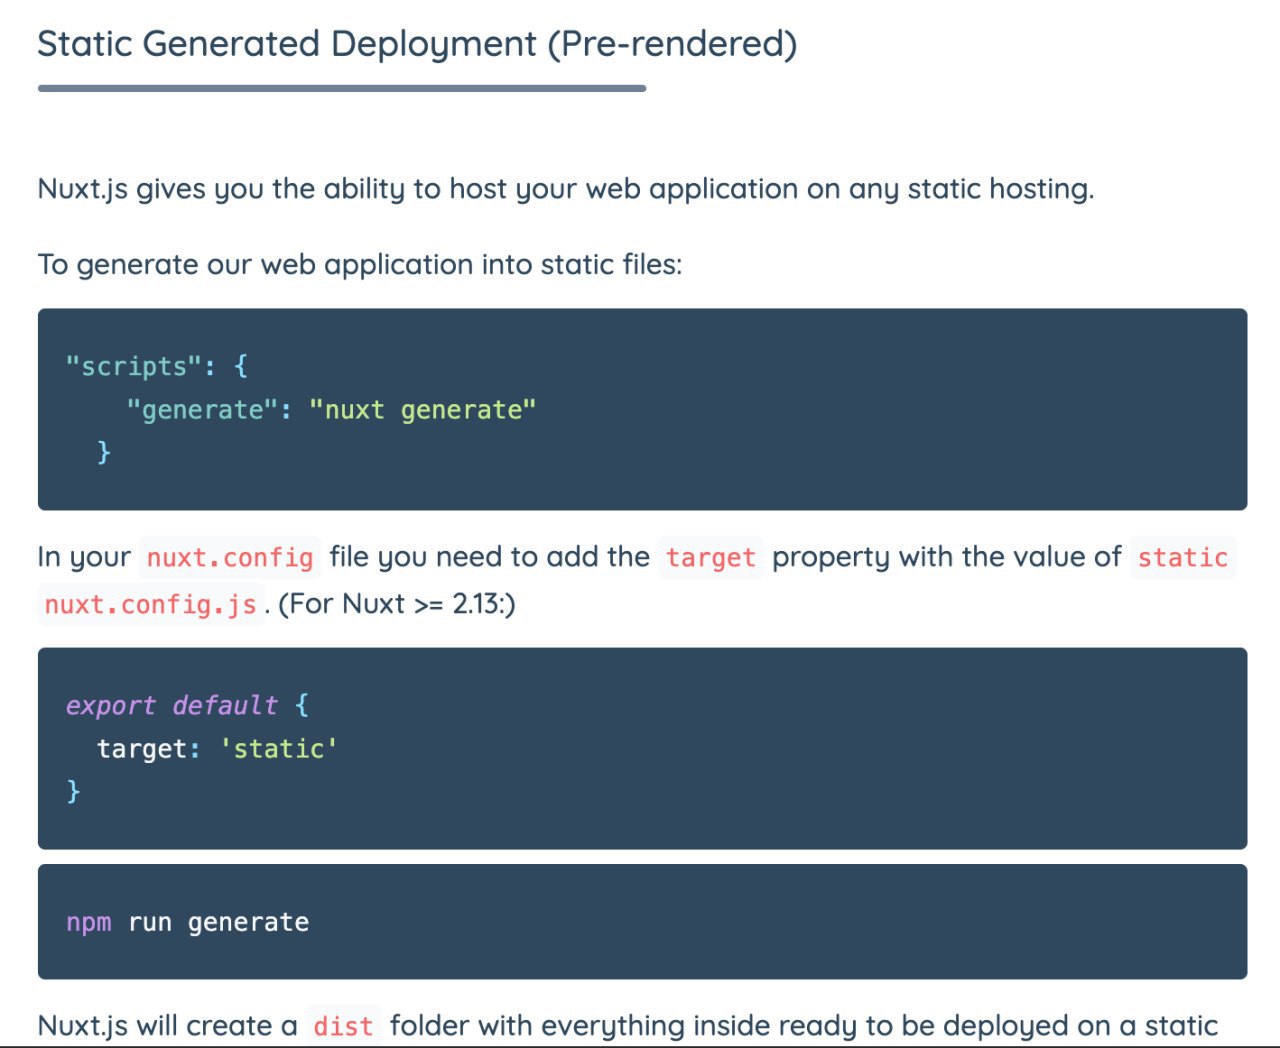Click the inline code 'static'

1183,557
